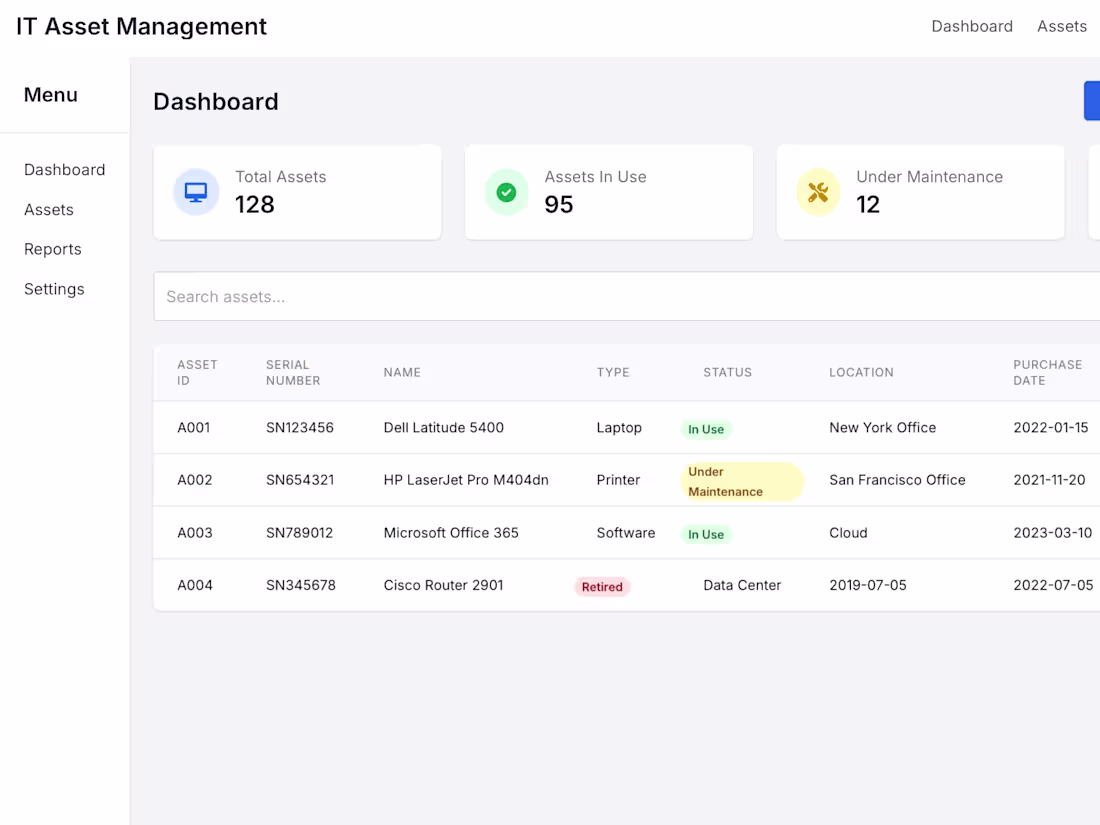Click the In Use badge for A003
1100x825 pixels.
click(706, 535)
